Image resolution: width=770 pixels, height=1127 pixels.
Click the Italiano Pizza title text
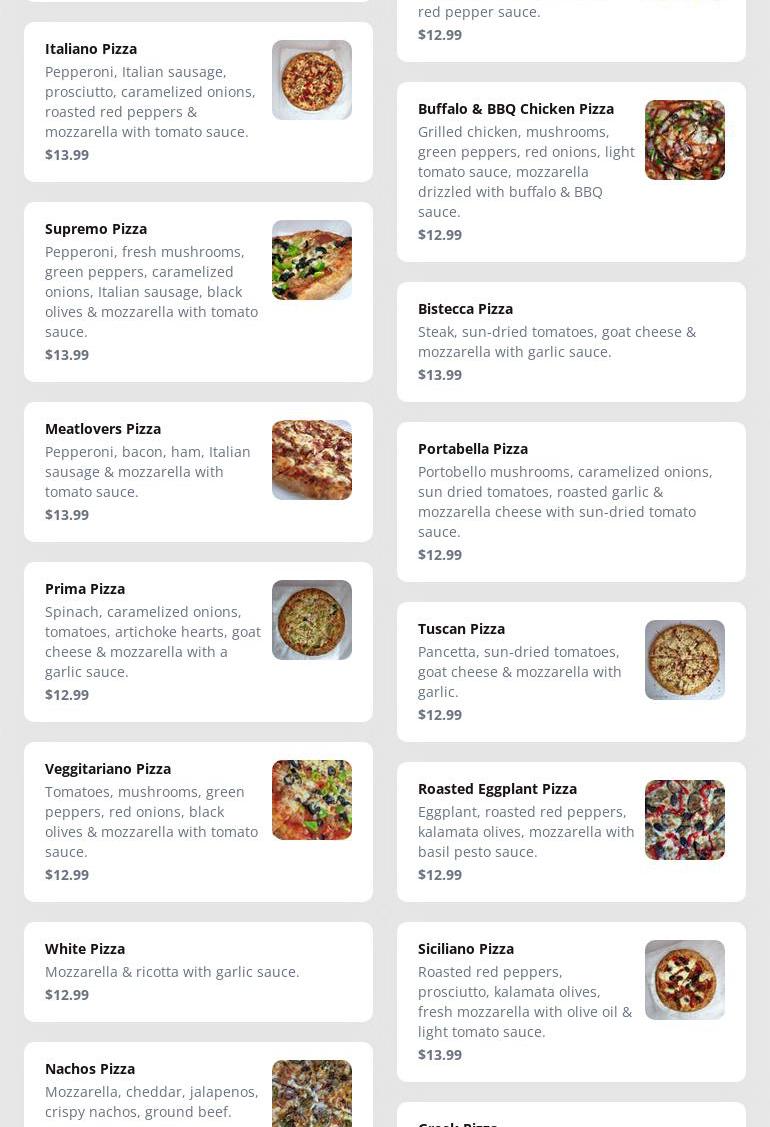tap(91, 49)
